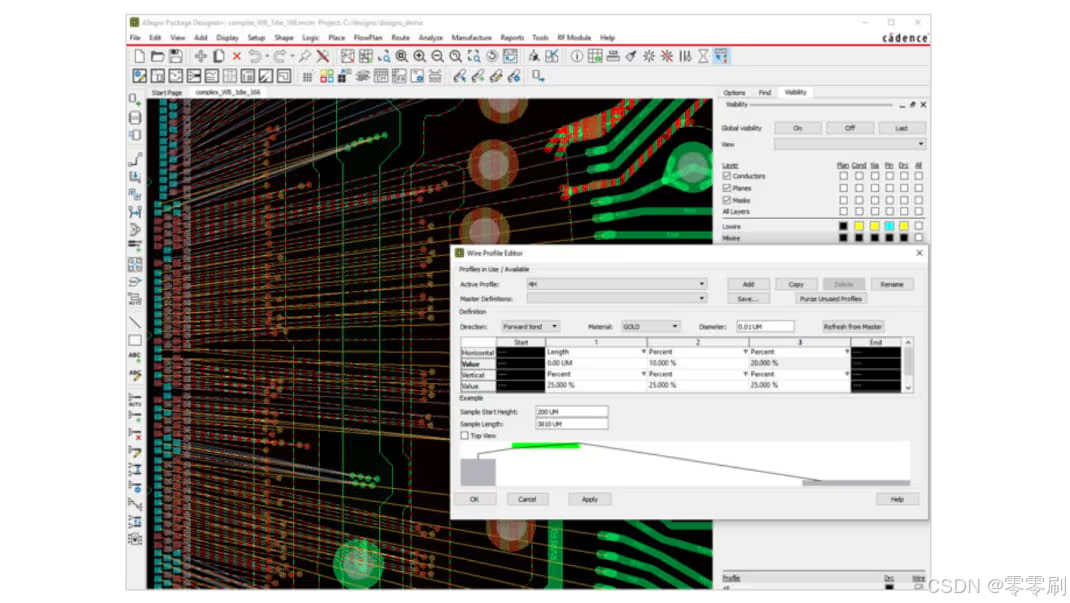Click the Zoom In icon
This screenshot has height=603, width=1070.
tap(420, 56)
